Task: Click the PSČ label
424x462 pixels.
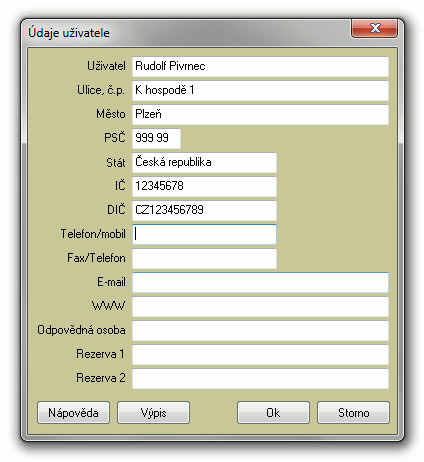Action: pos(115,137)
